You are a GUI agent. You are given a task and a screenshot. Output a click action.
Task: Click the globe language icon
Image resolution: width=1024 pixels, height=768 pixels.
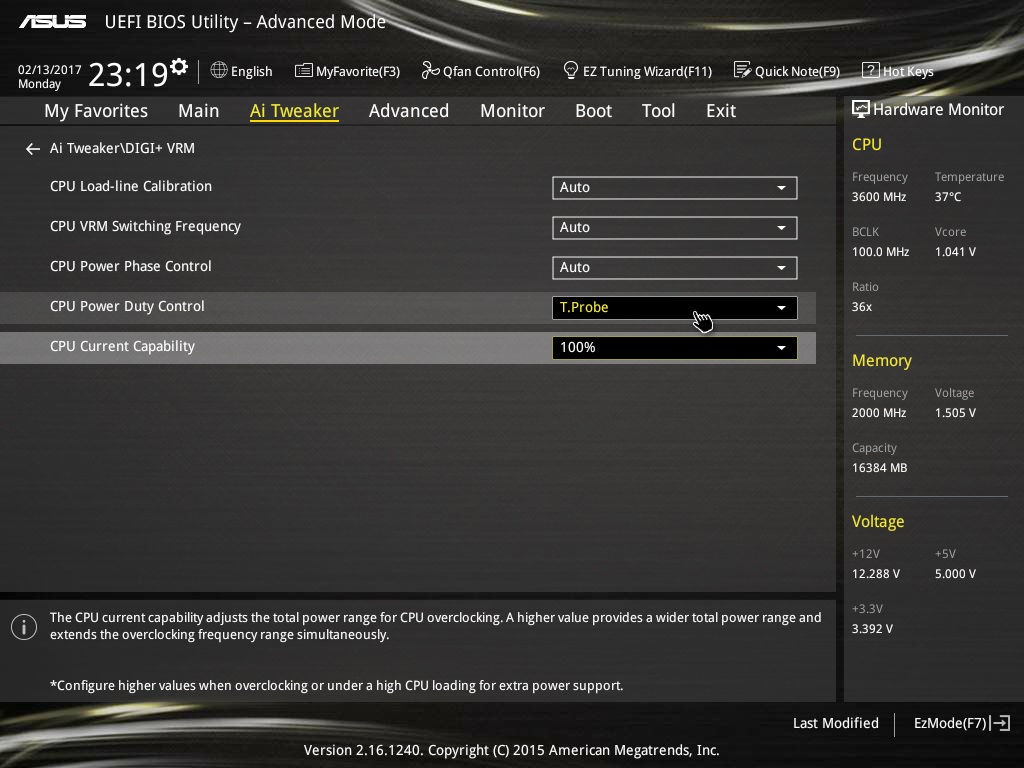coord(219,70)
